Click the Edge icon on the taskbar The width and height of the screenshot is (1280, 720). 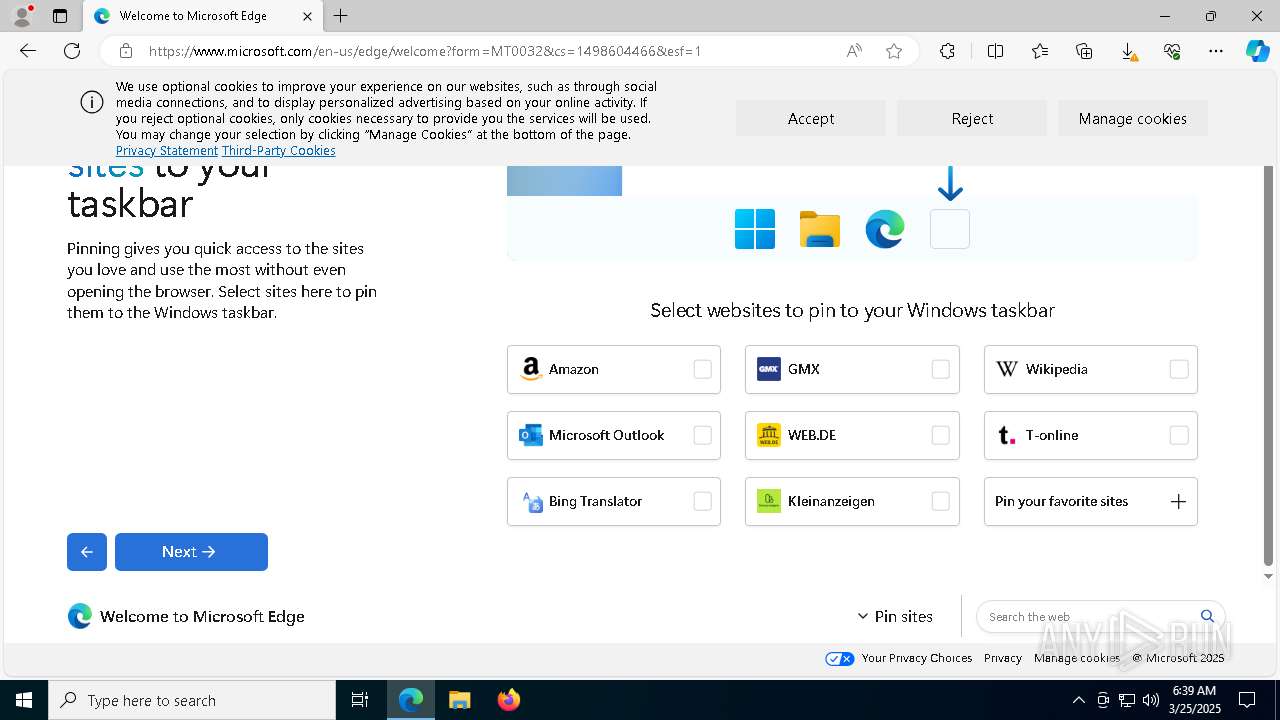pos(411,700)
